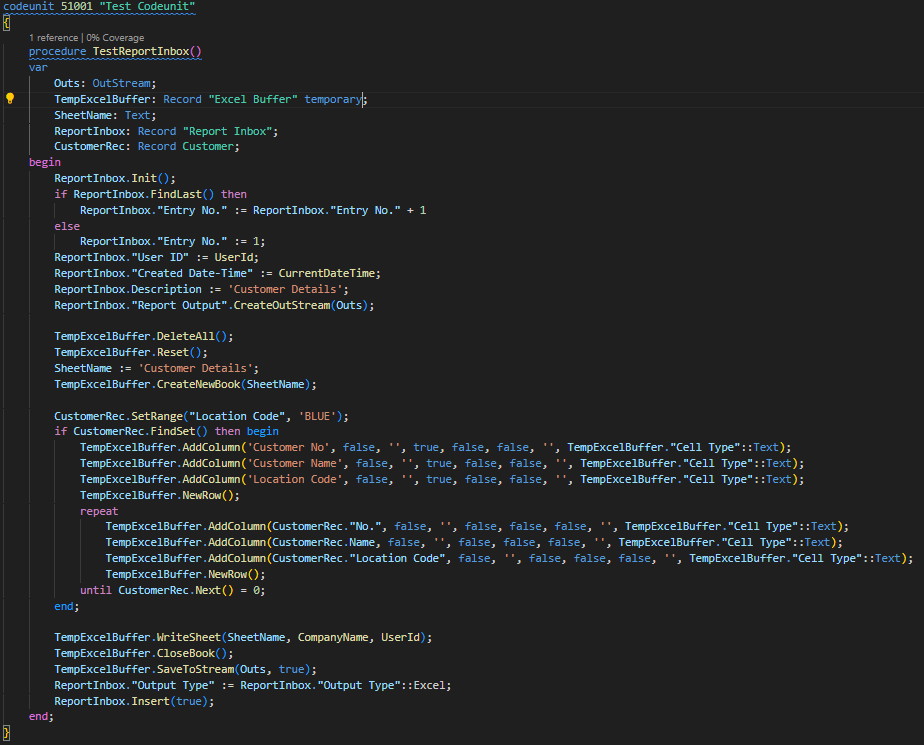Click the yellow lightbulb code action icon
Viewport: 924px width, 745px height.
pos(10,99)
